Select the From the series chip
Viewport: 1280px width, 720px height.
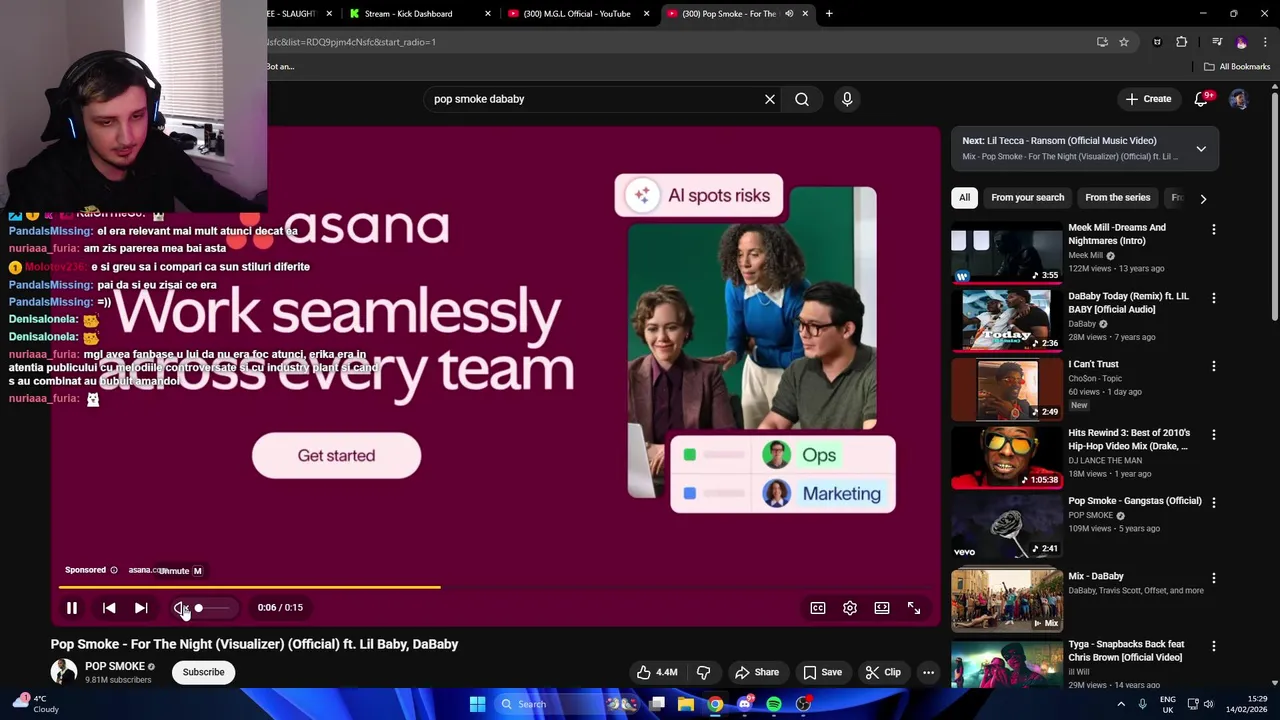(1117, 198)
